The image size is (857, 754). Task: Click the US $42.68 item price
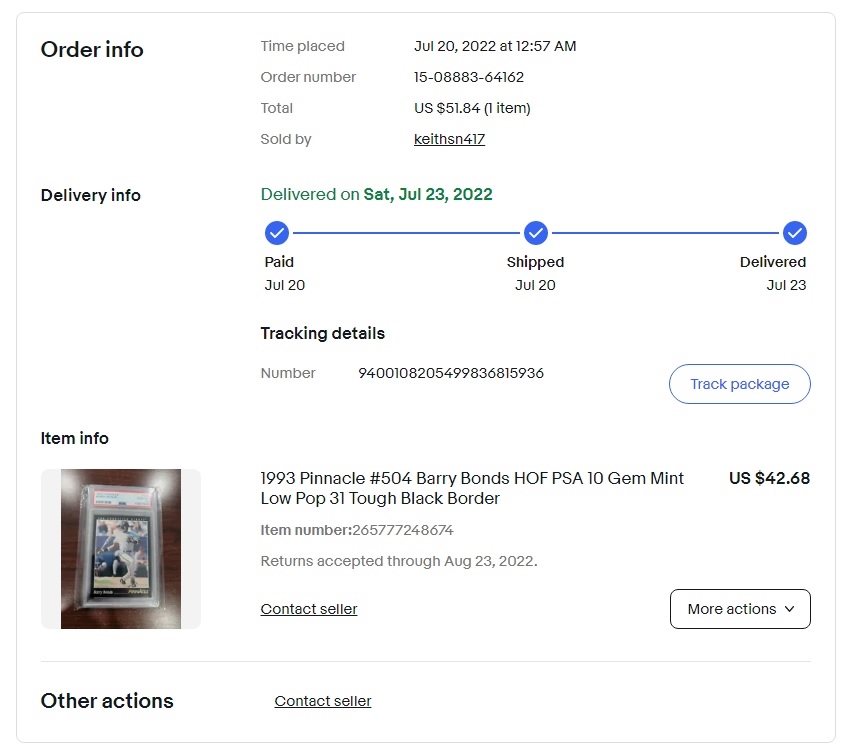tap(770, 478)
